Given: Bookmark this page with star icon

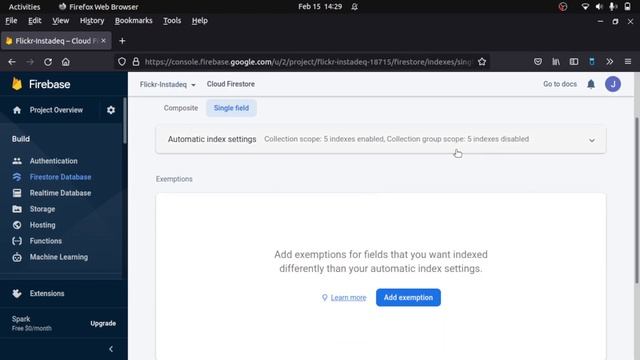Looking at the screenshot, I should click(x=482, y=62).
